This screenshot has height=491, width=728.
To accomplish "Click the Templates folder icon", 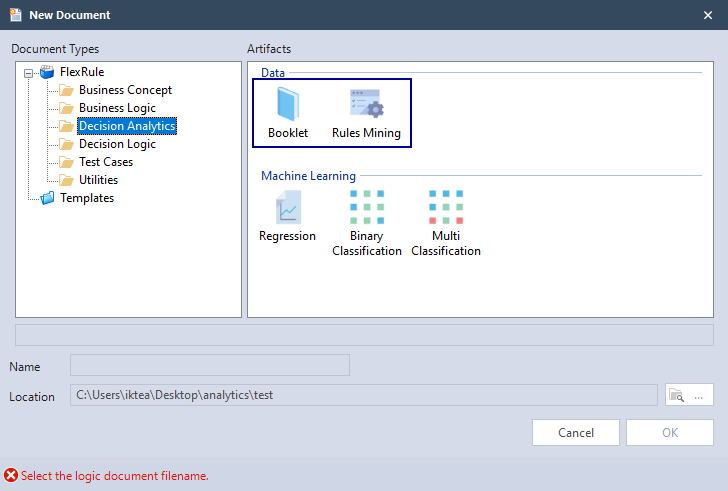I will (x=47, y=198).
